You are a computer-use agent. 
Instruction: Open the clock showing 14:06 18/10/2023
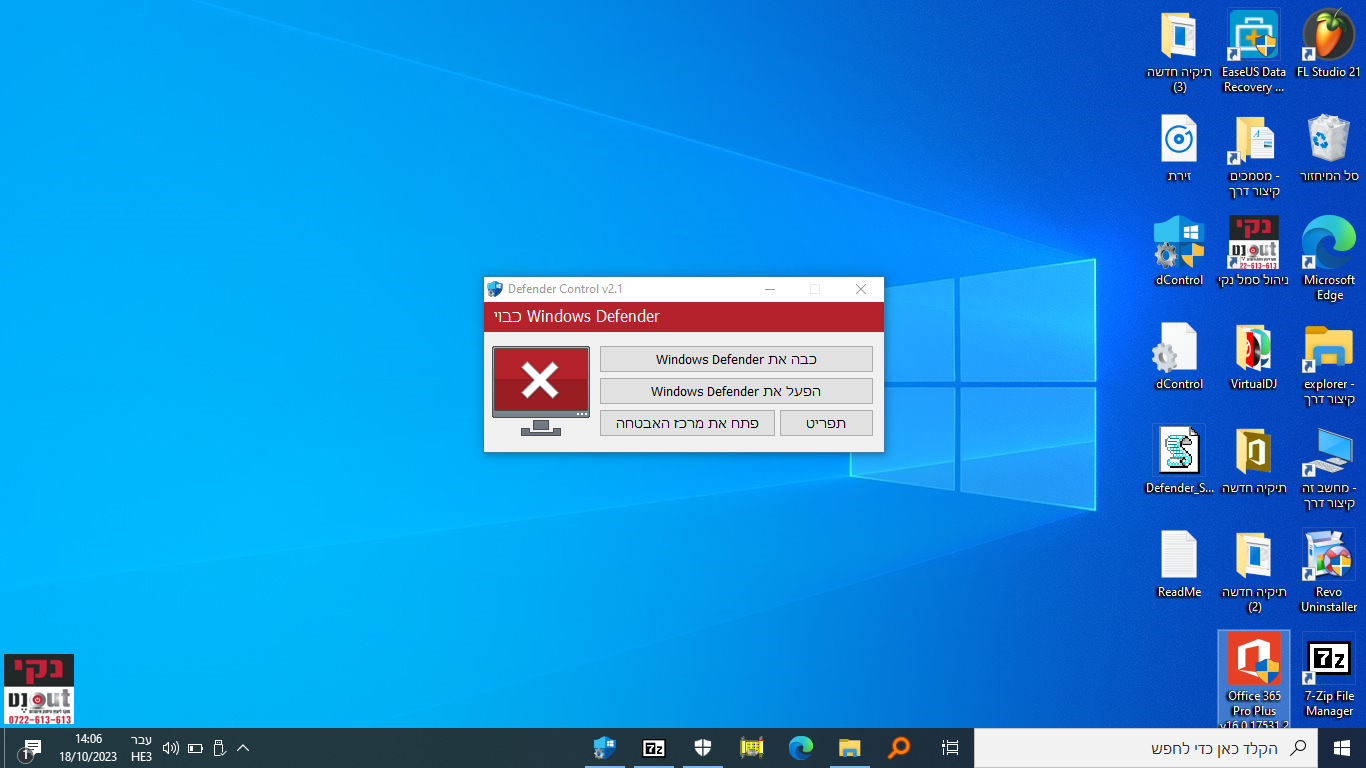point(88,748)
